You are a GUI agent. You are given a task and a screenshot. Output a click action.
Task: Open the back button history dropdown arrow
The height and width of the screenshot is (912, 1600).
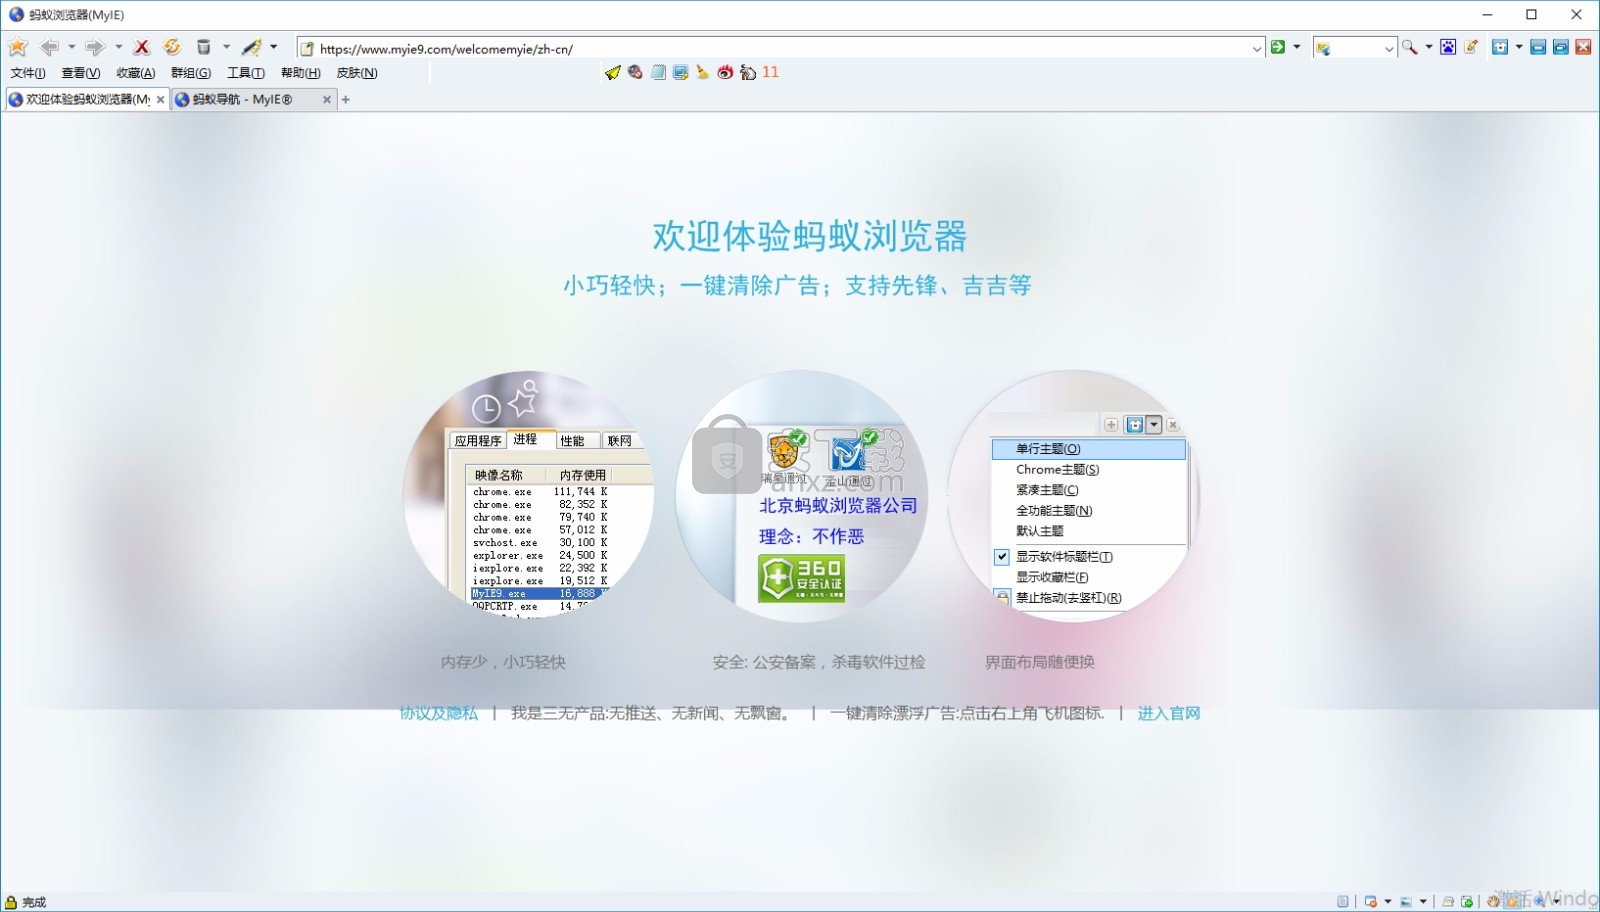point(71,47)
